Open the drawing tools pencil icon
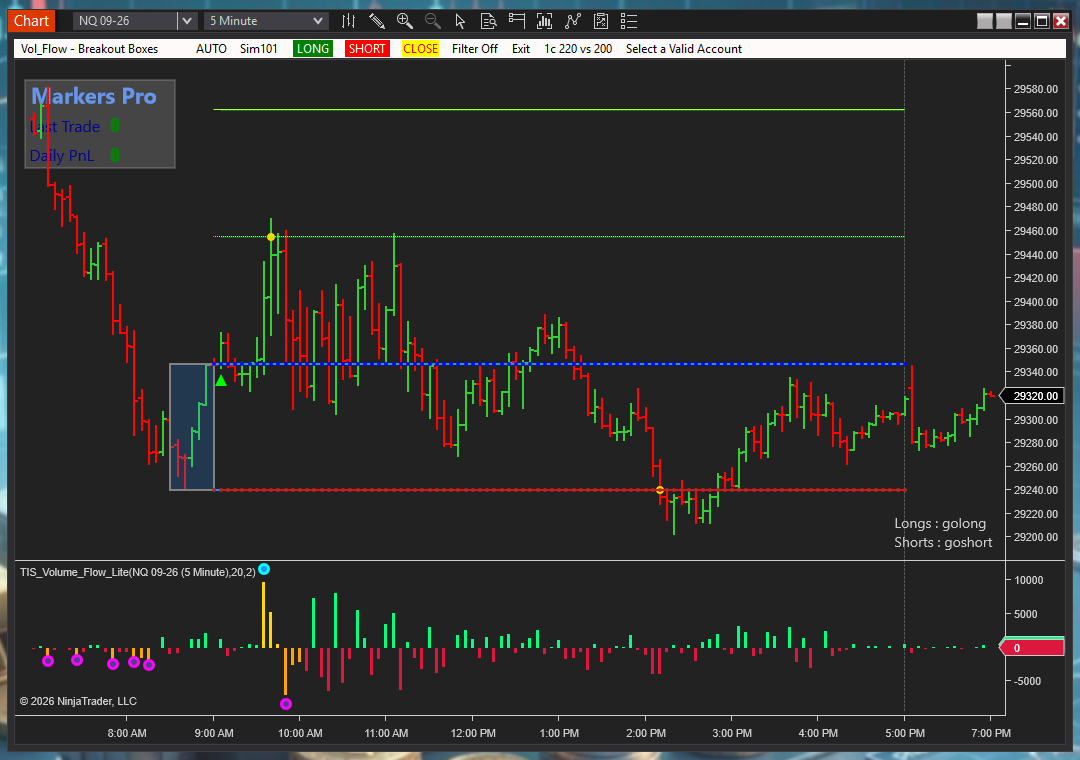This screenshot has height=760, width=1080. (377, 21)
